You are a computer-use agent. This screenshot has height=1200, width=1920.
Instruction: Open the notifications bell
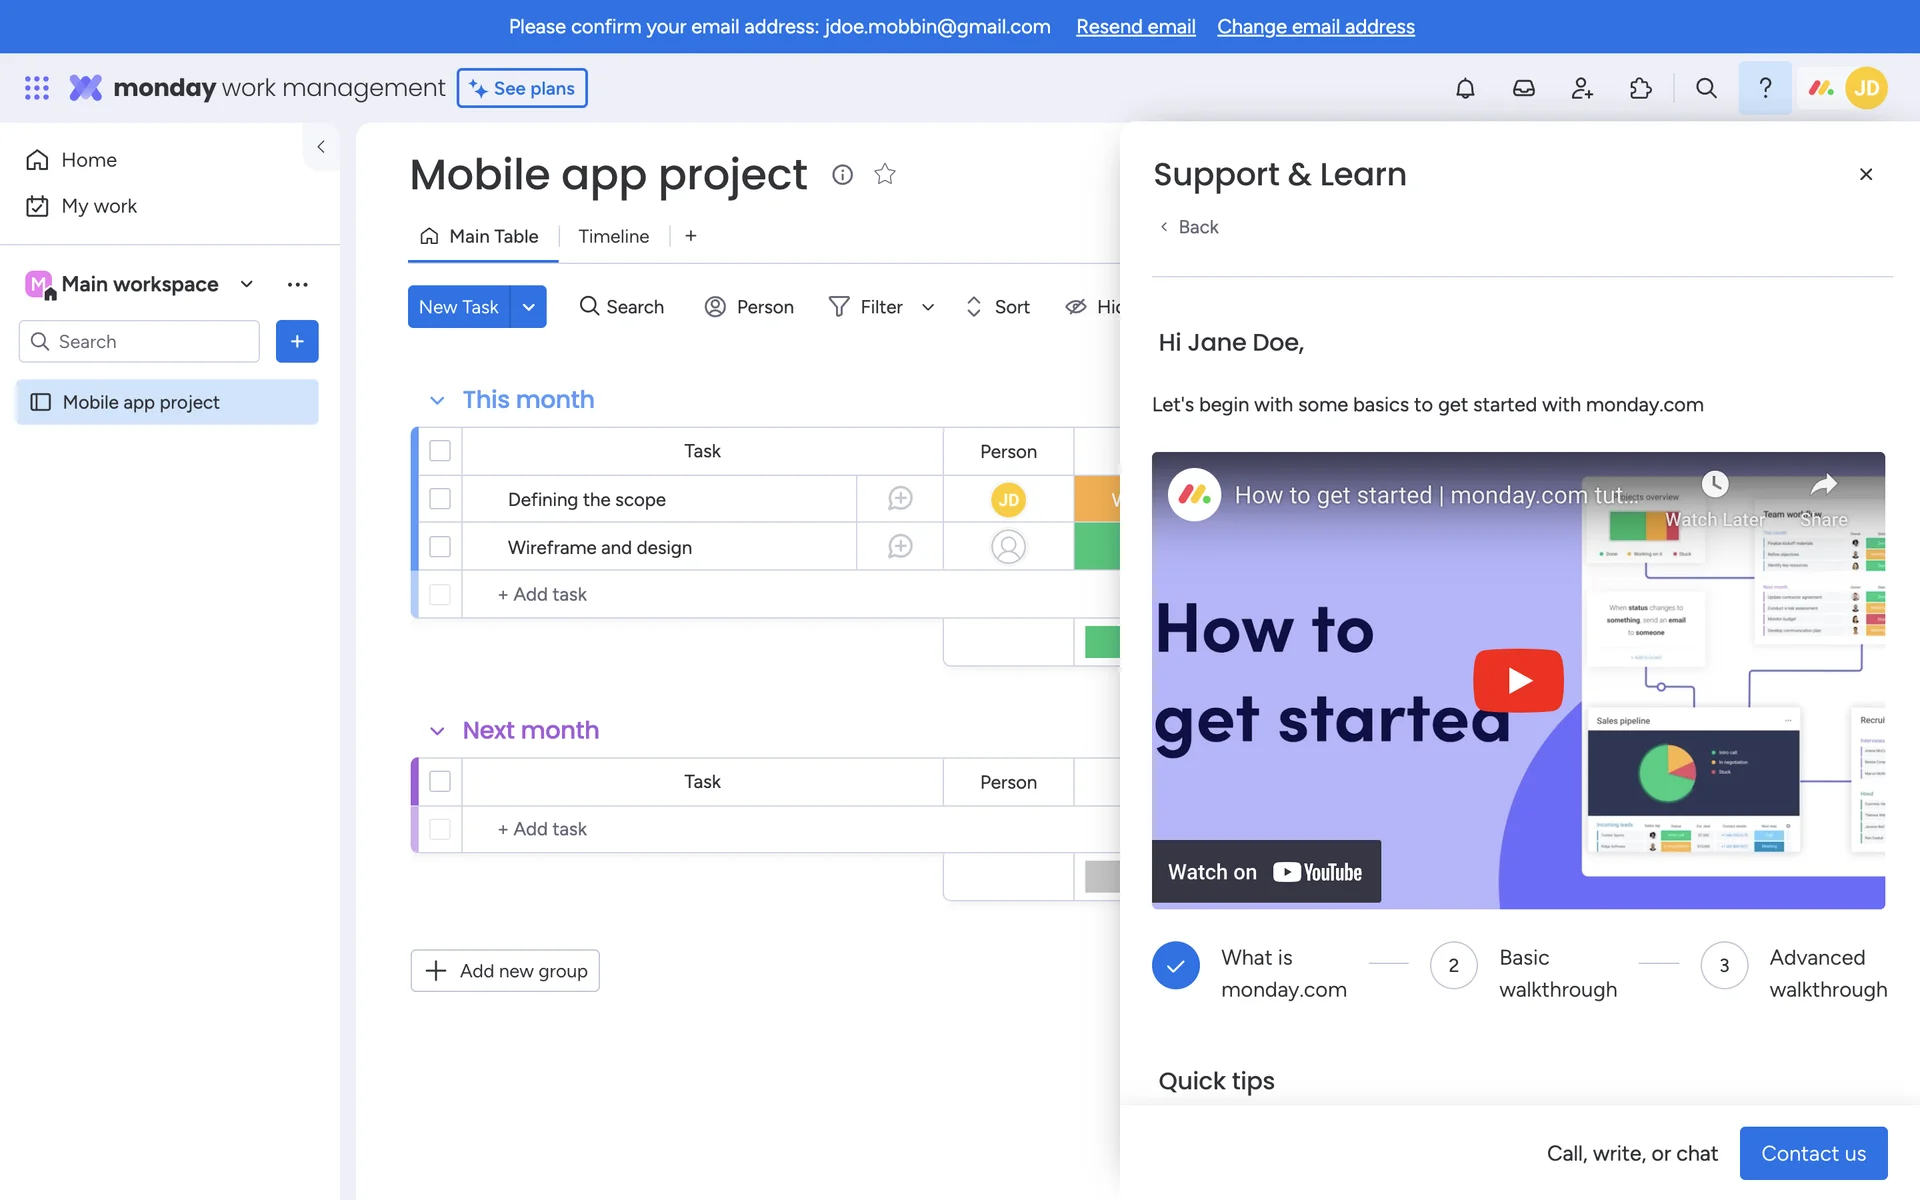(x=1465, y=88)
